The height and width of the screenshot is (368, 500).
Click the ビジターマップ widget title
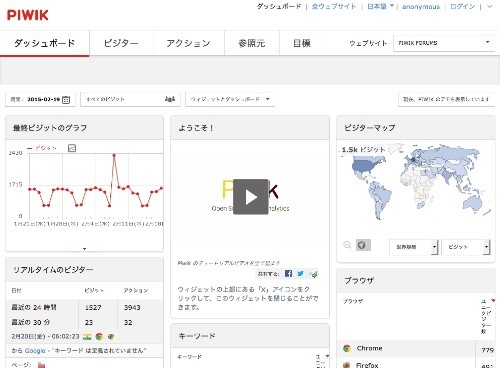click(370, 128)
